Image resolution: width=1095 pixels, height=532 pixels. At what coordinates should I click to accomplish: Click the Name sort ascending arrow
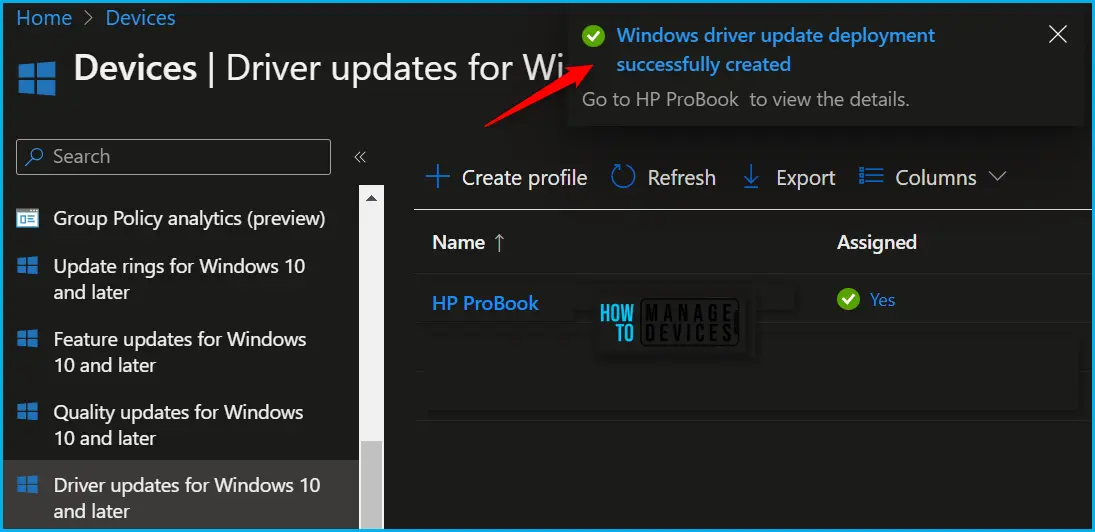[499, 242]
